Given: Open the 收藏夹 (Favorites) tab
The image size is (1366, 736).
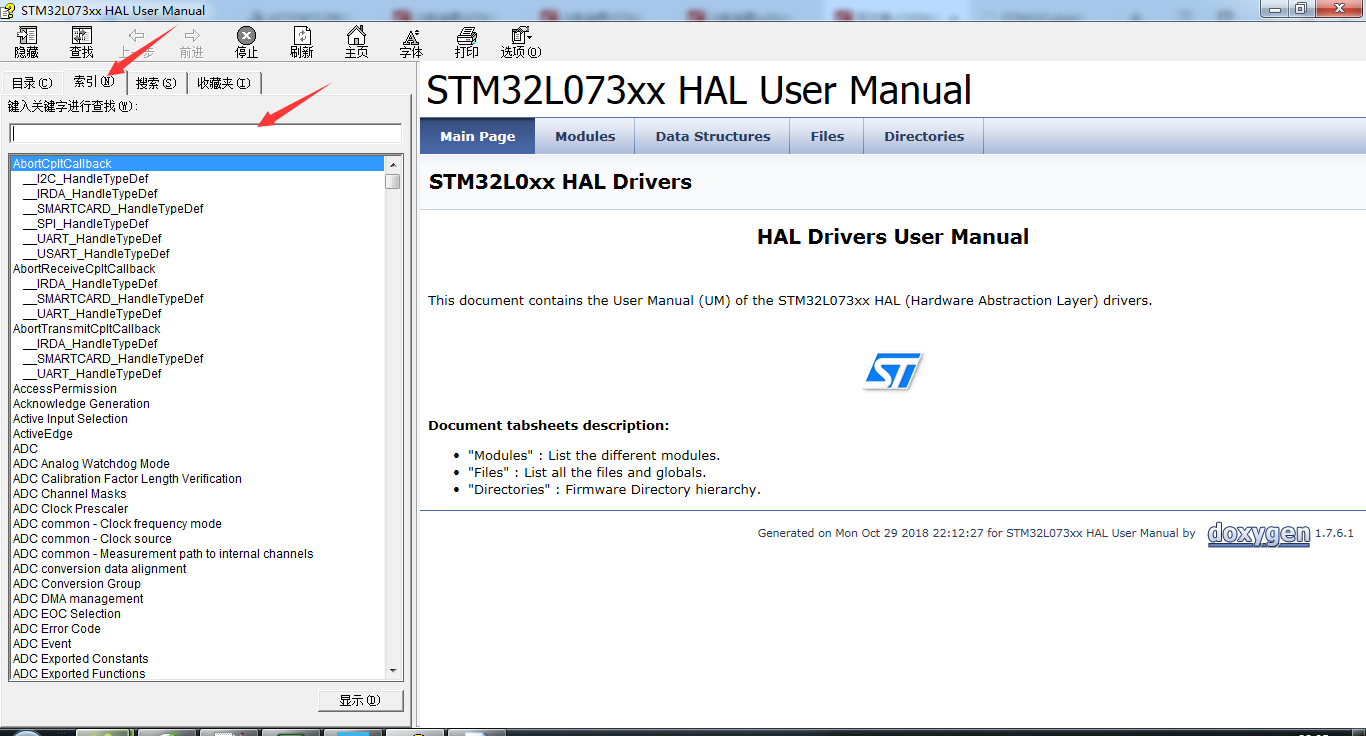Looking at the screenshot, I should click(x=223, y=83).
